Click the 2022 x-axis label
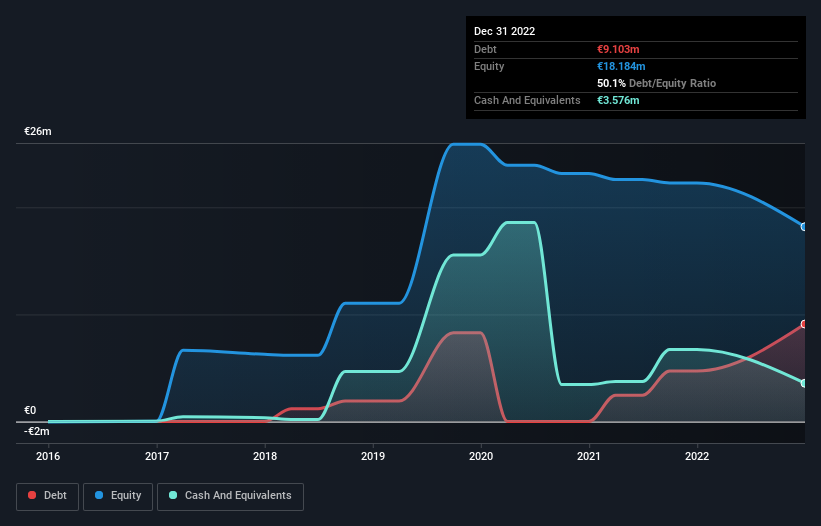 697,456
